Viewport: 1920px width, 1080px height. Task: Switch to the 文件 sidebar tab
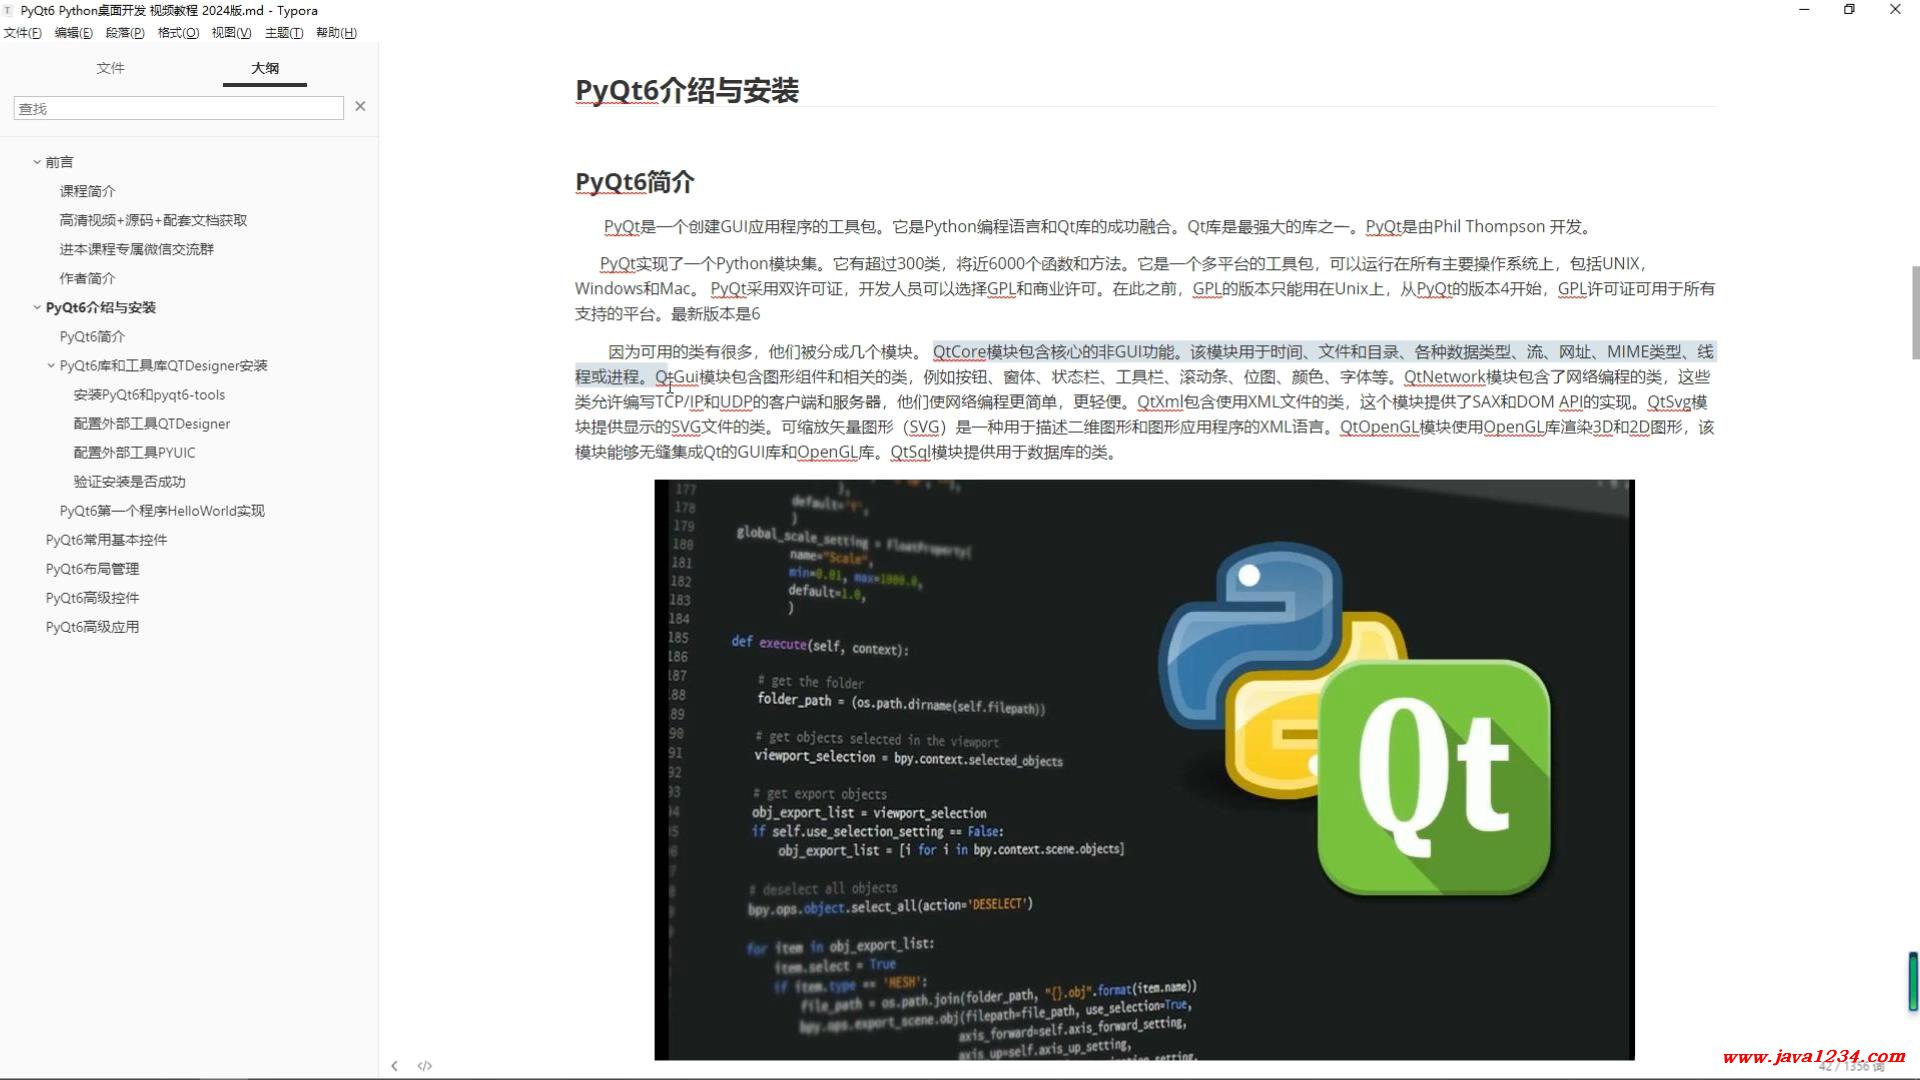110,68
